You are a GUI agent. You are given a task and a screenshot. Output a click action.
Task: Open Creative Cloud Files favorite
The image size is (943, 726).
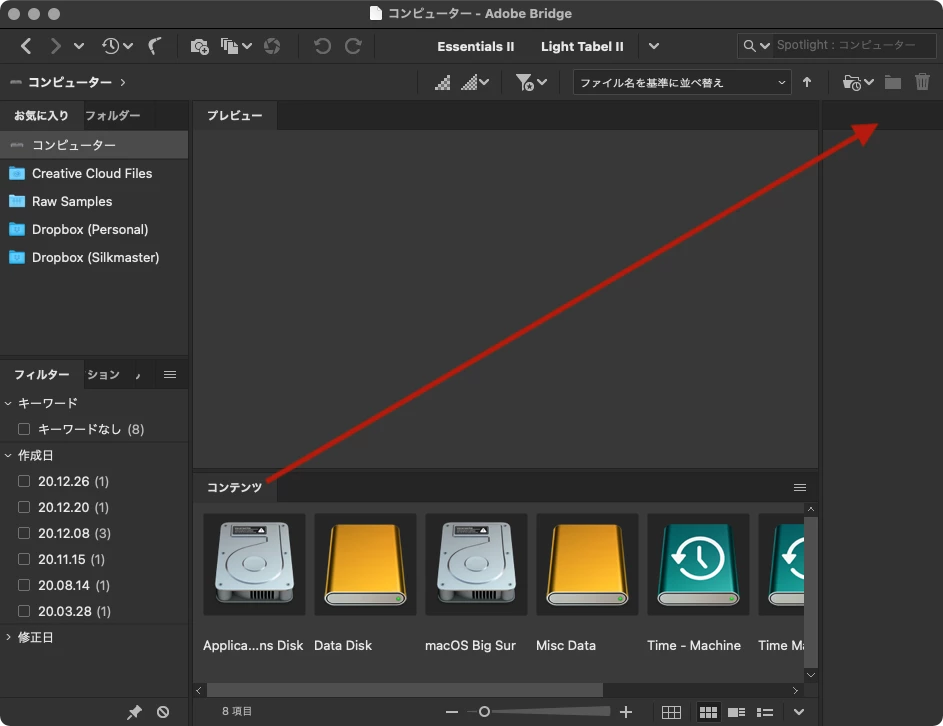(x=94, y=173)
